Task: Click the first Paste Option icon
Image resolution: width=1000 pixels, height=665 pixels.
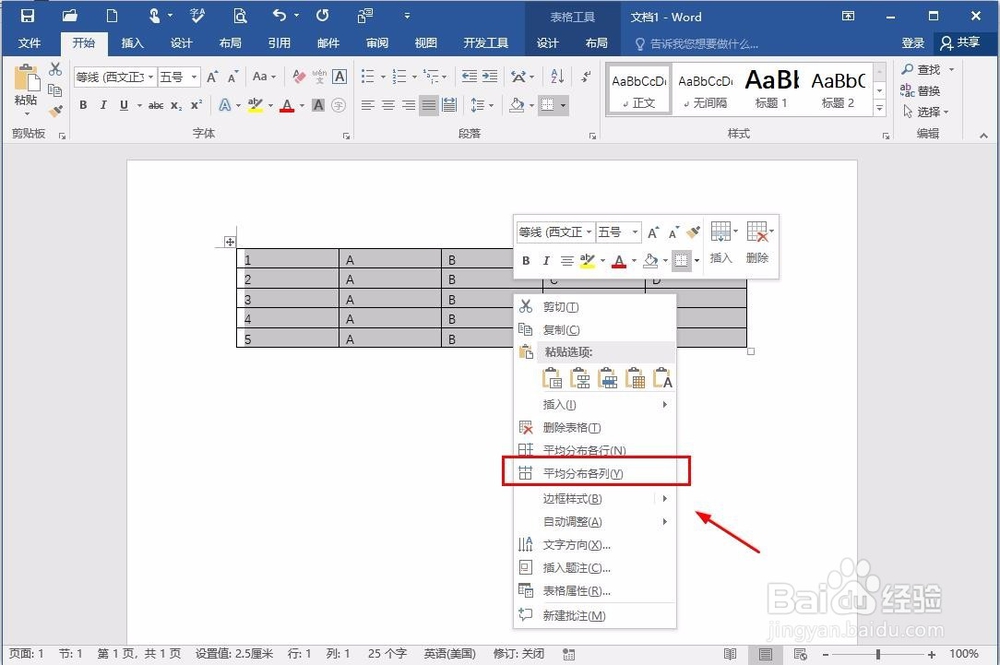Action: click(552, 378)
